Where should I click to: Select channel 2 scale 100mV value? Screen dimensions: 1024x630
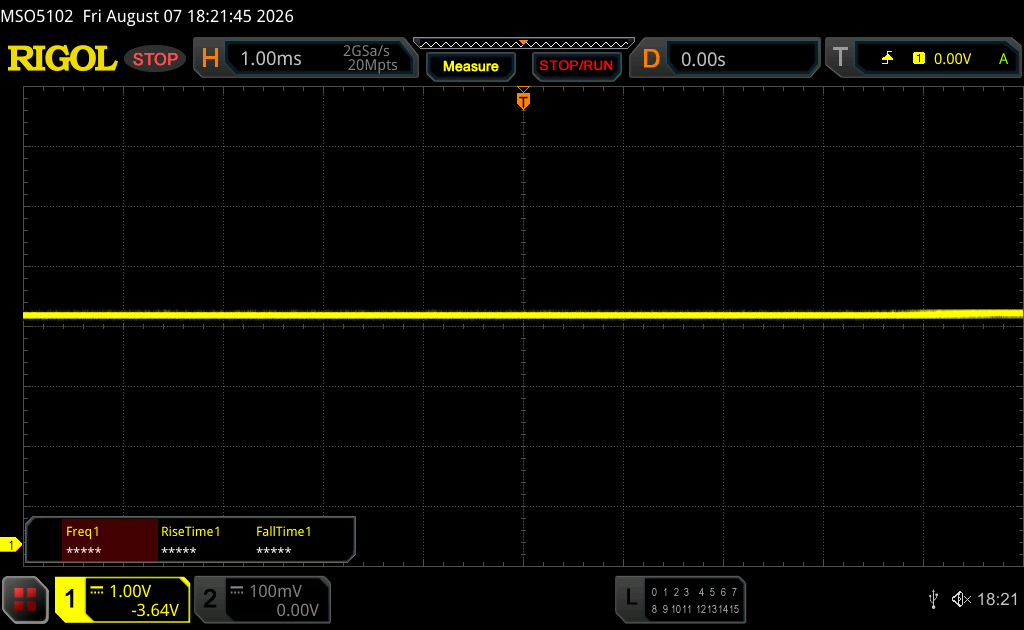275,591
